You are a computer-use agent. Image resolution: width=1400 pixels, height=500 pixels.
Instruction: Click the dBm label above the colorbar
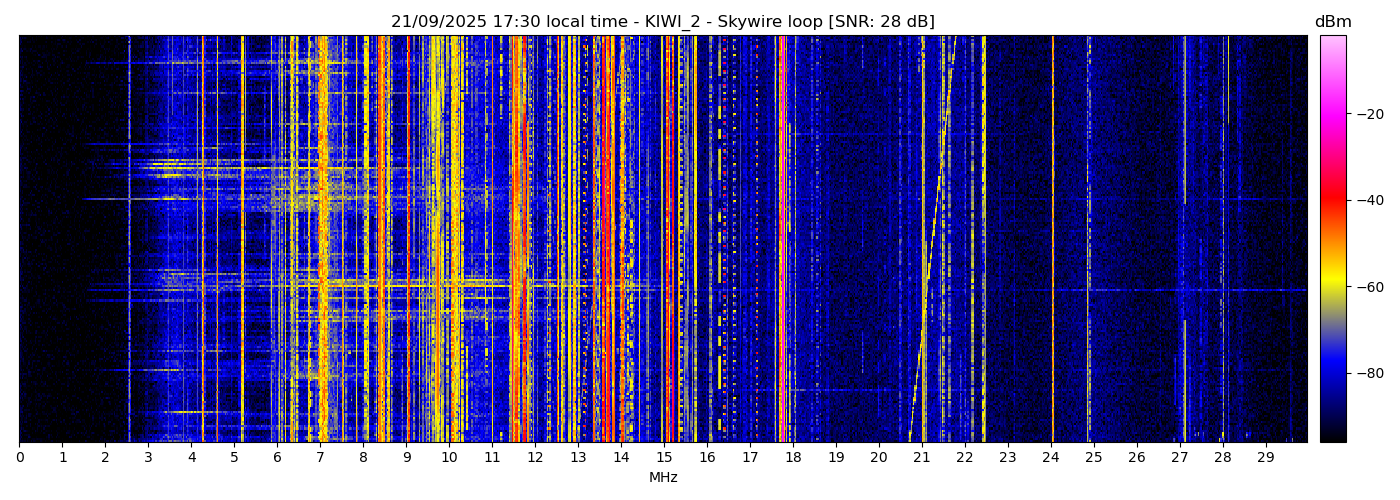(1332, 22)
